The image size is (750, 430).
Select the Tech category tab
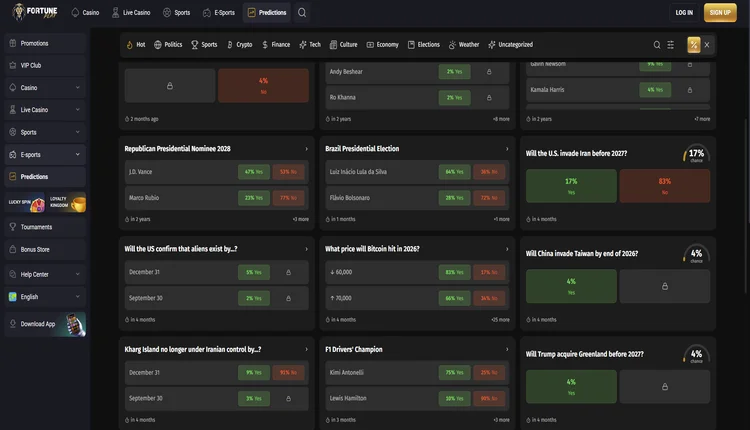(310, 44)
